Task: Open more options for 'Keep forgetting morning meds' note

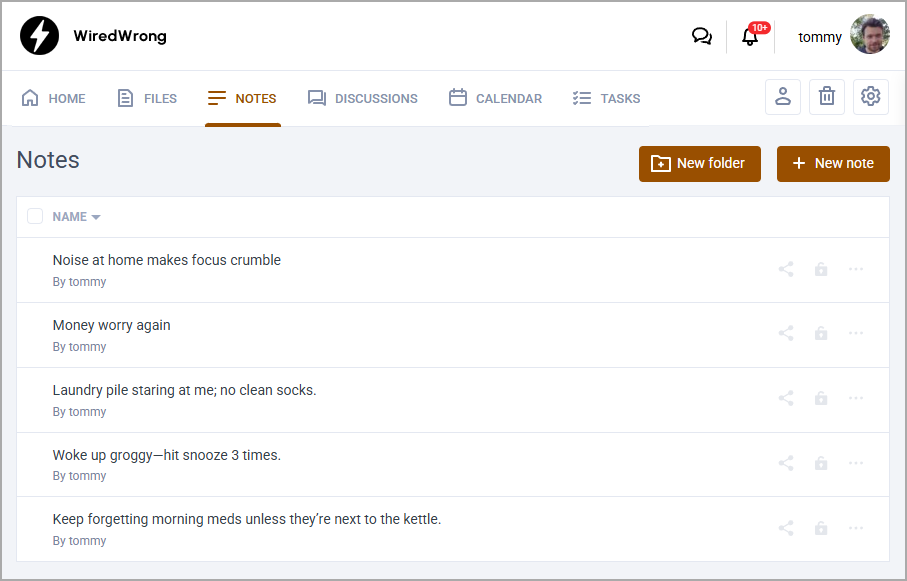Action: coord(856,528)
